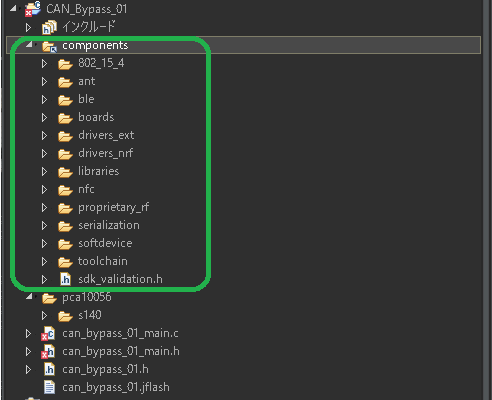The image size is (492, 400).
Task: Click the can_bypass_01_main.c file icon with error
Action: (x=48, y=333)
